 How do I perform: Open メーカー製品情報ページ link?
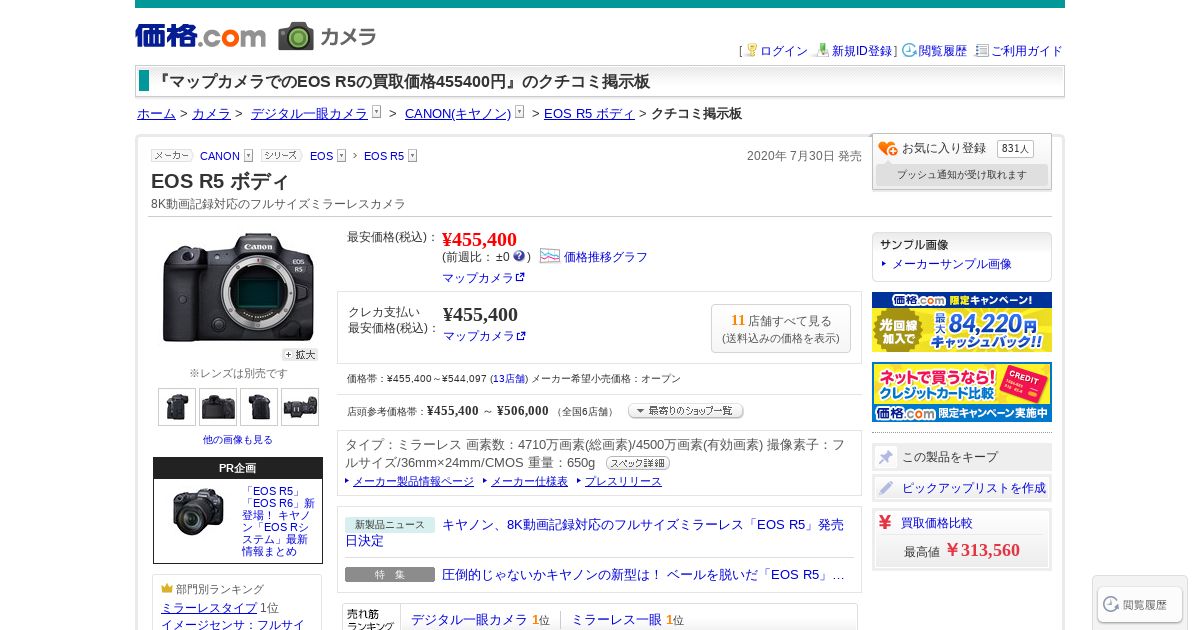click(413, 482)
